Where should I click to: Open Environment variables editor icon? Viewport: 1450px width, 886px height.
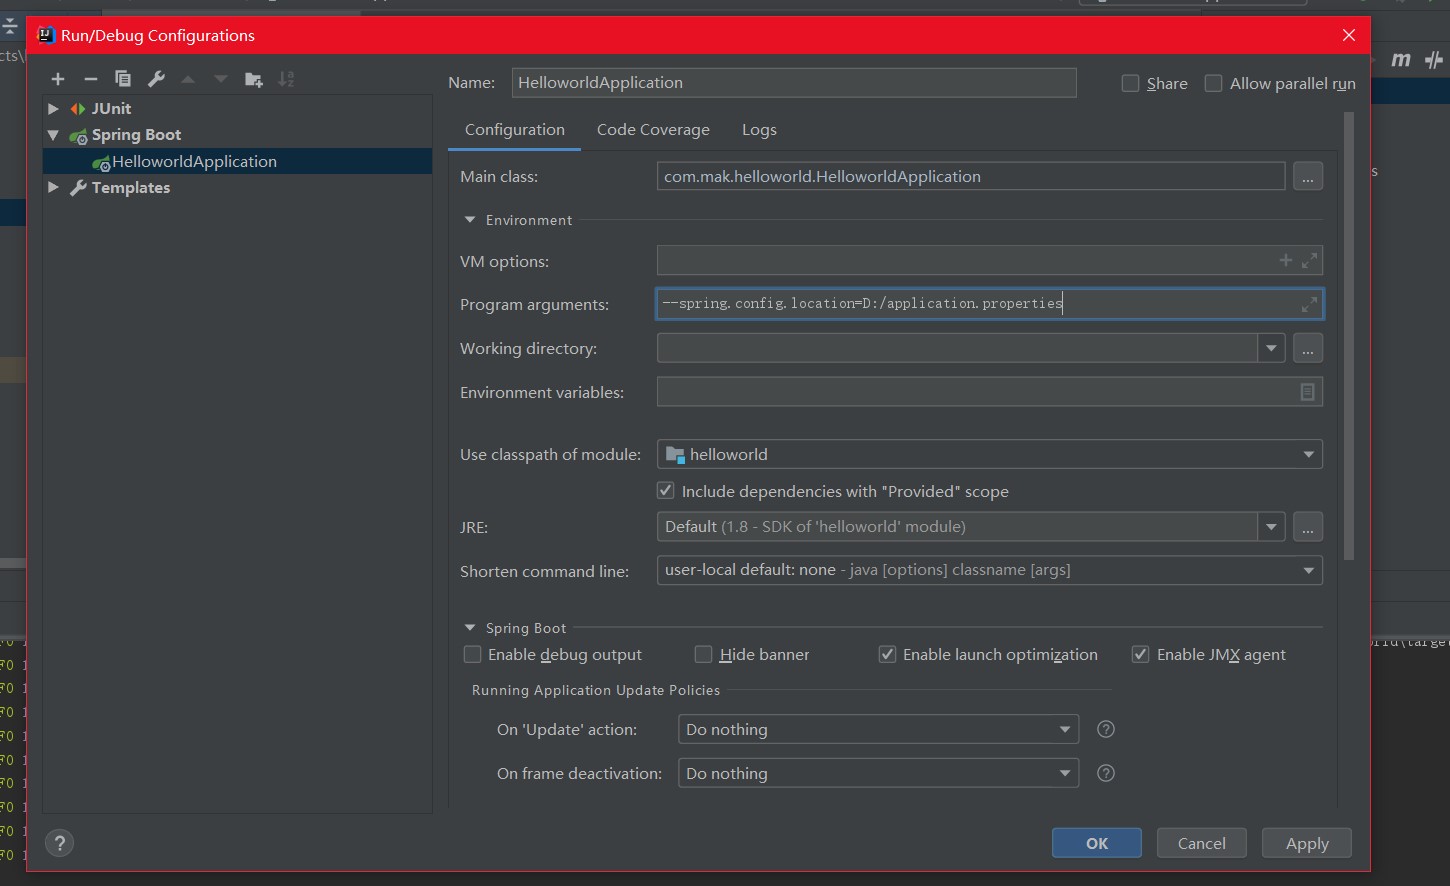[x=1307, y=392]
